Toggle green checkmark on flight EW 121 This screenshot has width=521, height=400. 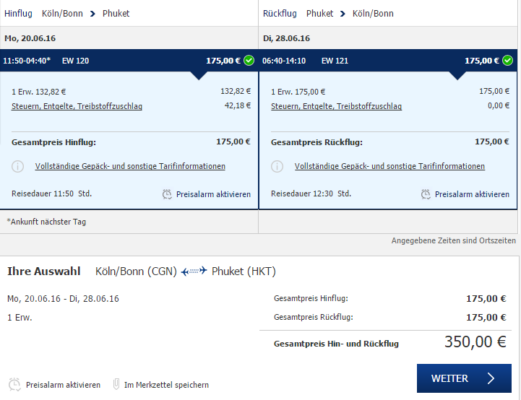point(508,60)
